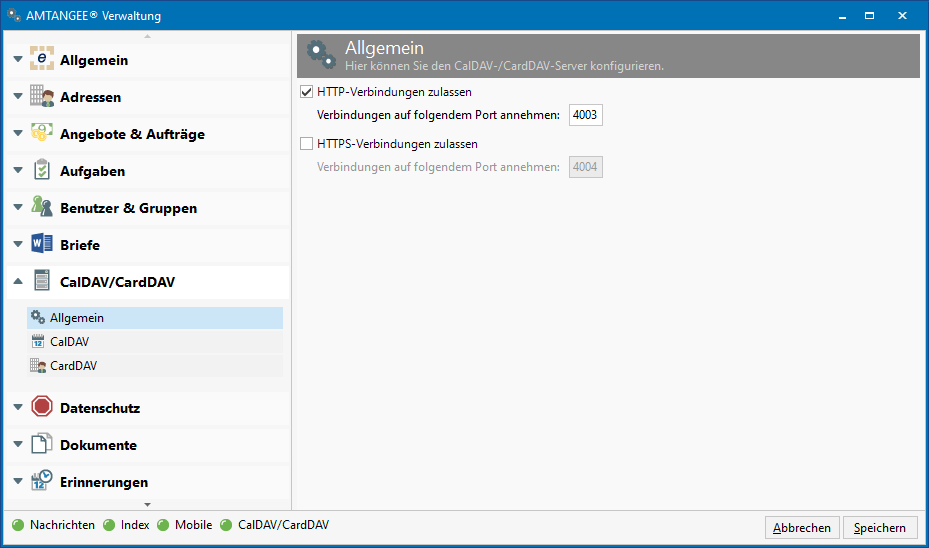
Task: Click the Angebote & Aufträge money icon
Action: pyautogui.click(x=41, y=133)
